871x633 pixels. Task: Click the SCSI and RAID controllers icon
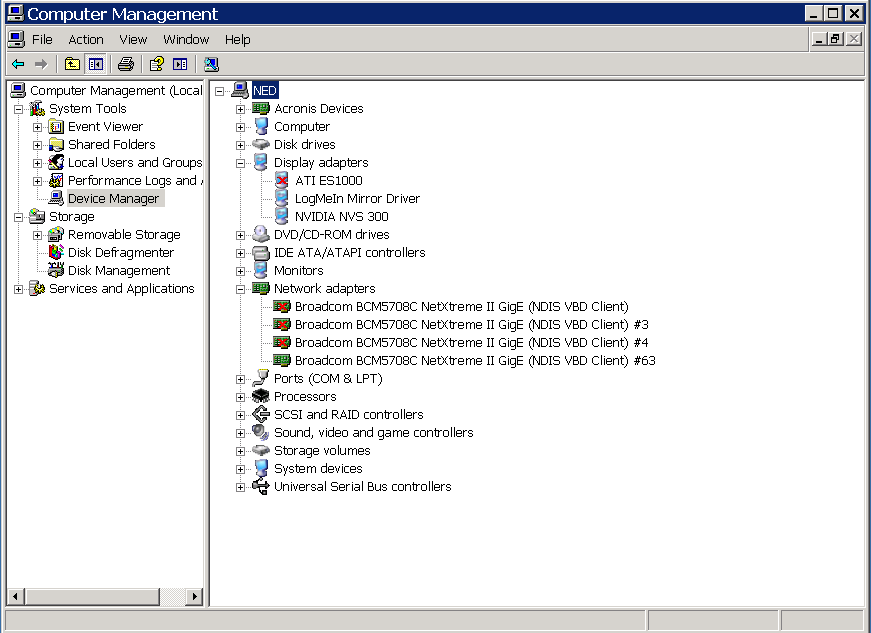(x=261, y=414)
